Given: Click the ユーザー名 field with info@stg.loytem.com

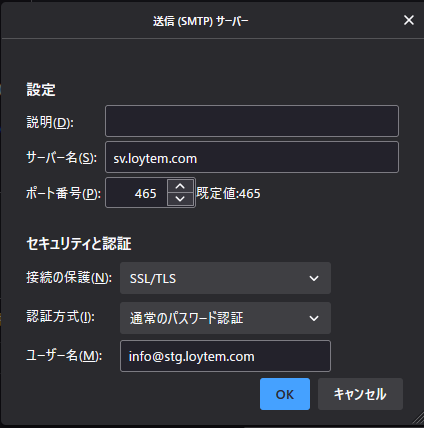Looking at the screenshot, I should pyautogui.click(x=225, y=356).
